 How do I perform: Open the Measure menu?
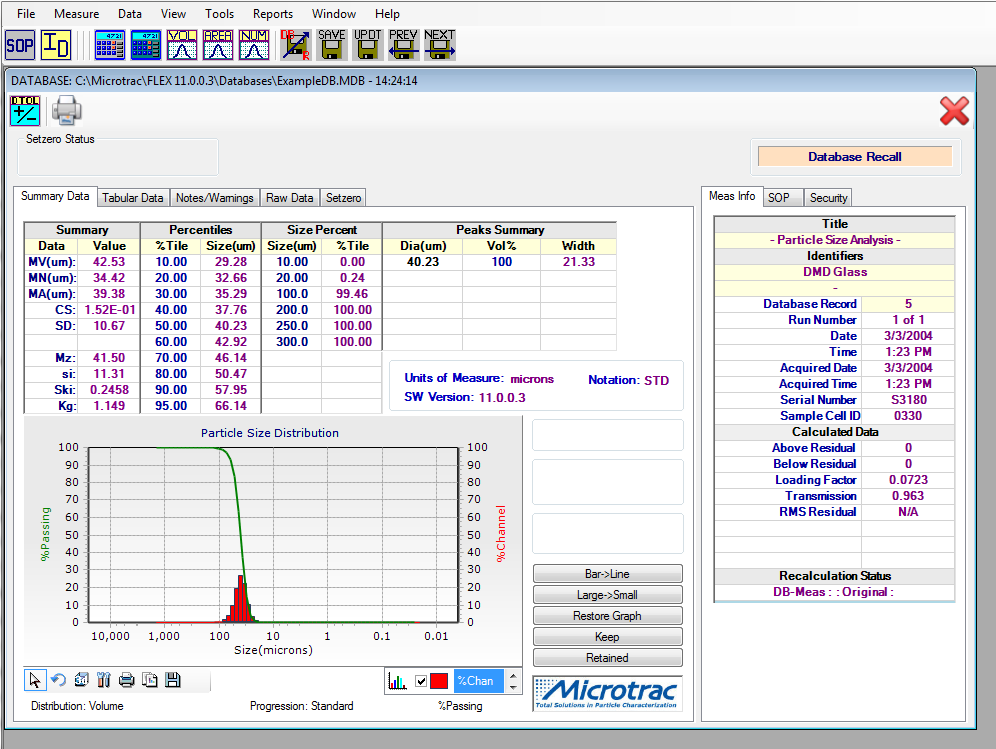point(76,13)
